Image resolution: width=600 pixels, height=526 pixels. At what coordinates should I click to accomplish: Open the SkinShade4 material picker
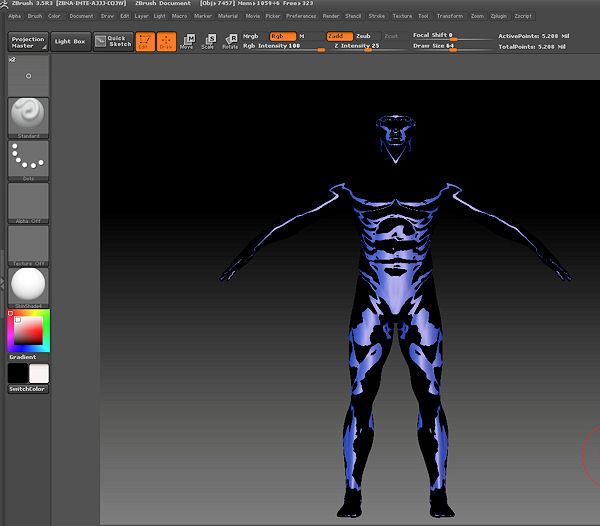tap(28, 288)
